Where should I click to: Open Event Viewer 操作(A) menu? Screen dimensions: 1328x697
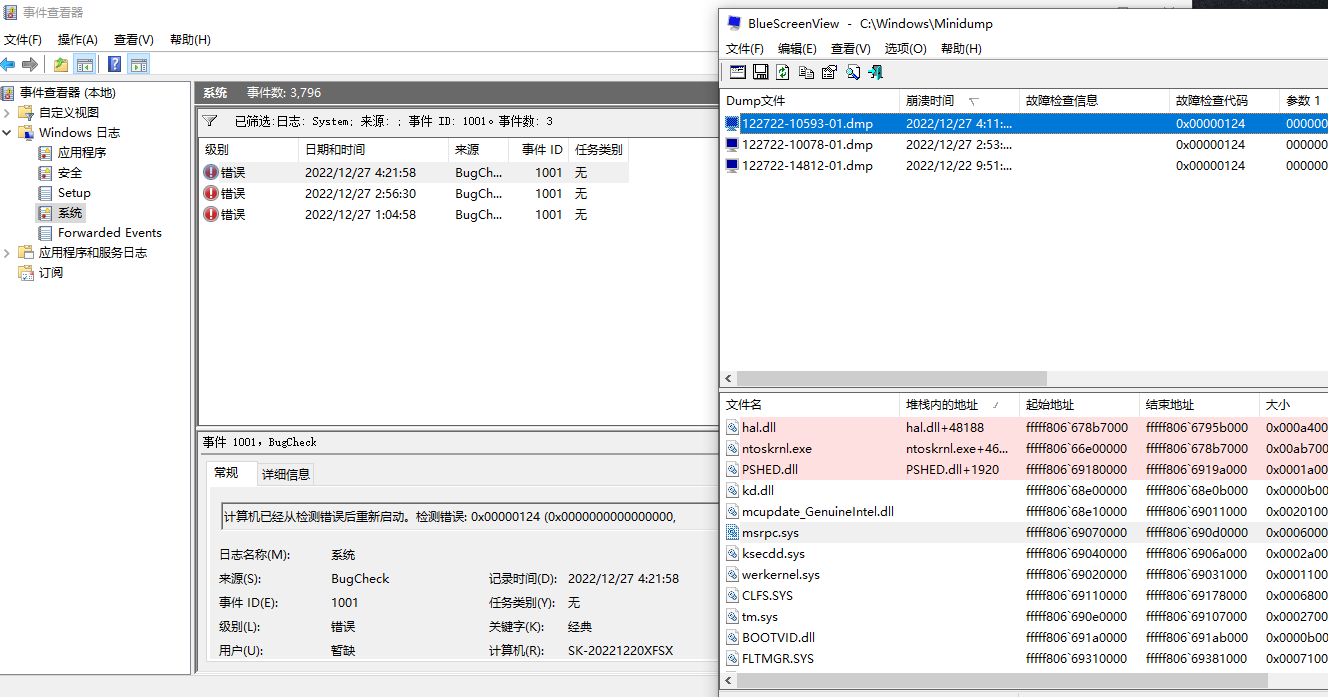(78, 40)
